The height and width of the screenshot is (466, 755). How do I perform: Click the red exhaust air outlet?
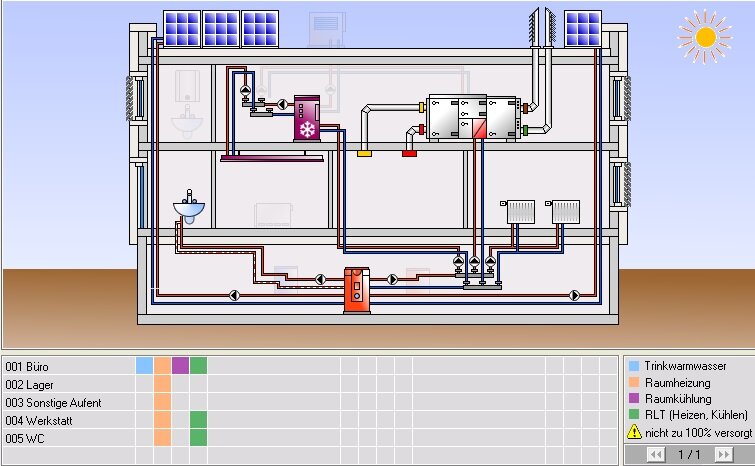pyautogui.click(x=409, y=154)
